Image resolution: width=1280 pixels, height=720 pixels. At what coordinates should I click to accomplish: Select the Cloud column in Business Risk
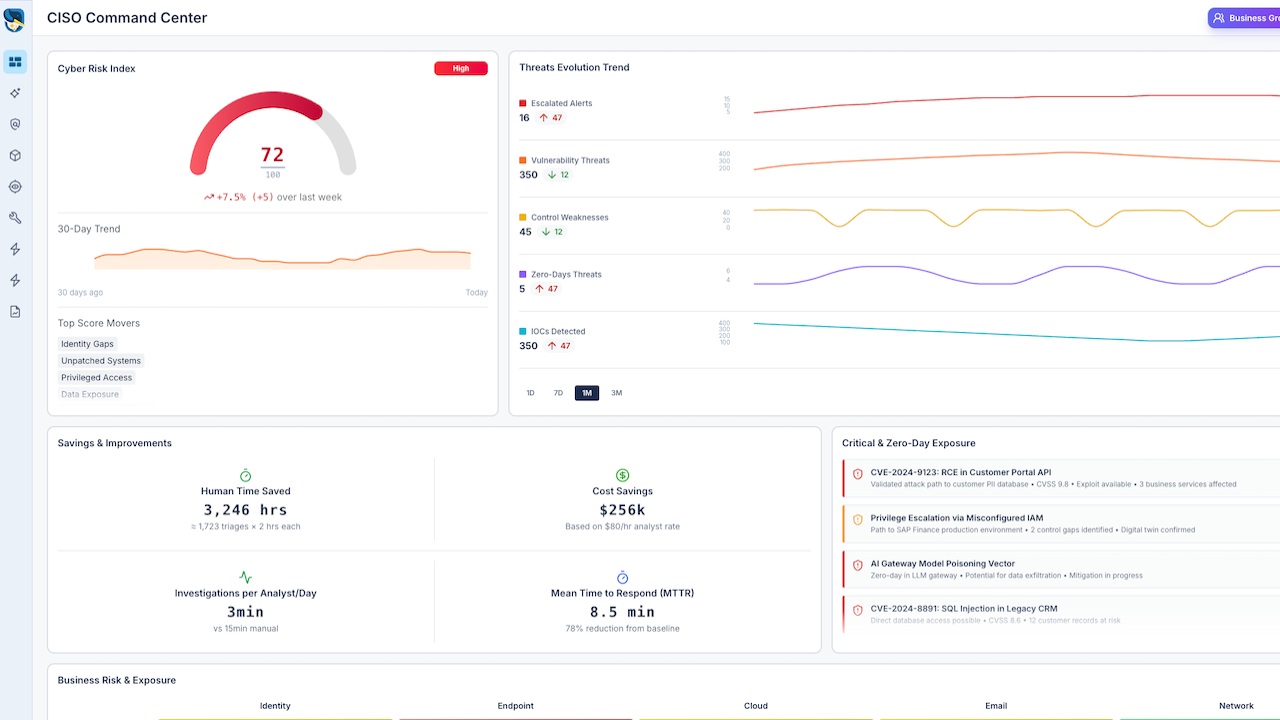click(x=756, y=706)
